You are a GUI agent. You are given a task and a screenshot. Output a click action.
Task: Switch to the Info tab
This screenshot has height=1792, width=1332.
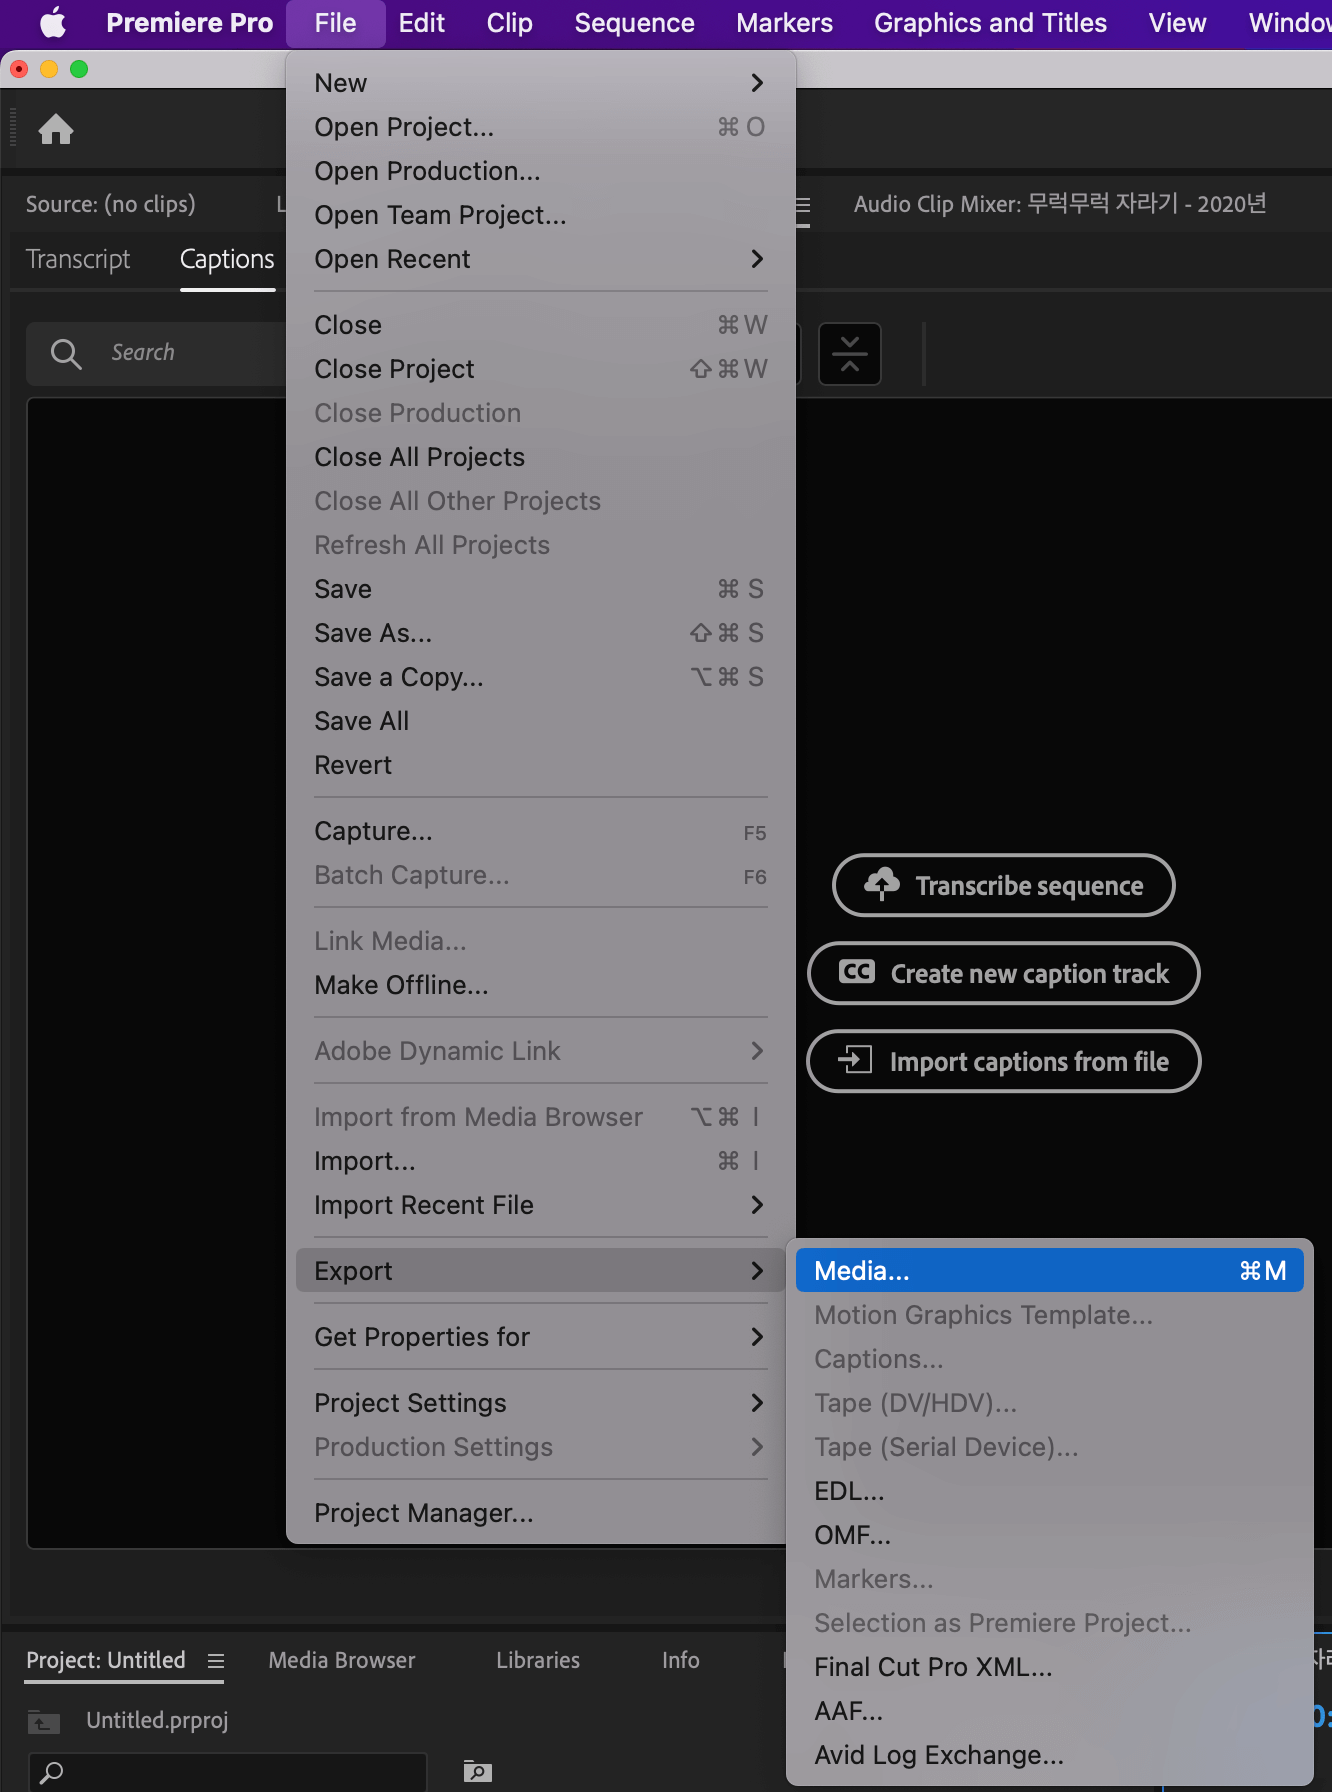[x=680, y=1661]
